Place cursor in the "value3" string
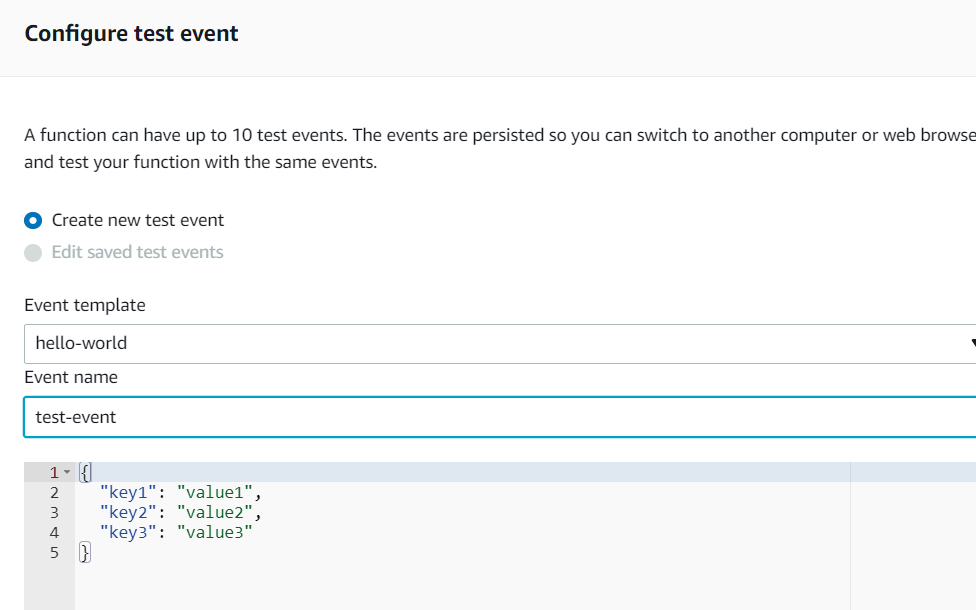Image resolution: width=976 pixels, height=610 pixels. (215, 532)
